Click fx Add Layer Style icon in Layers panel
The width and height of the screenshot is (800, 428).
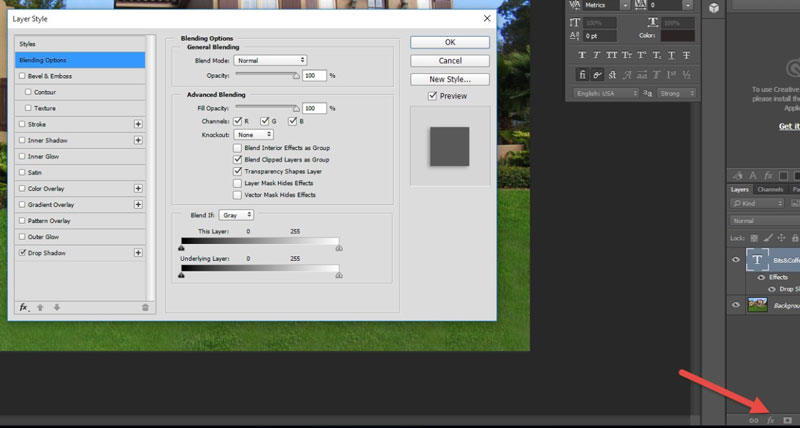click(771, 420)
